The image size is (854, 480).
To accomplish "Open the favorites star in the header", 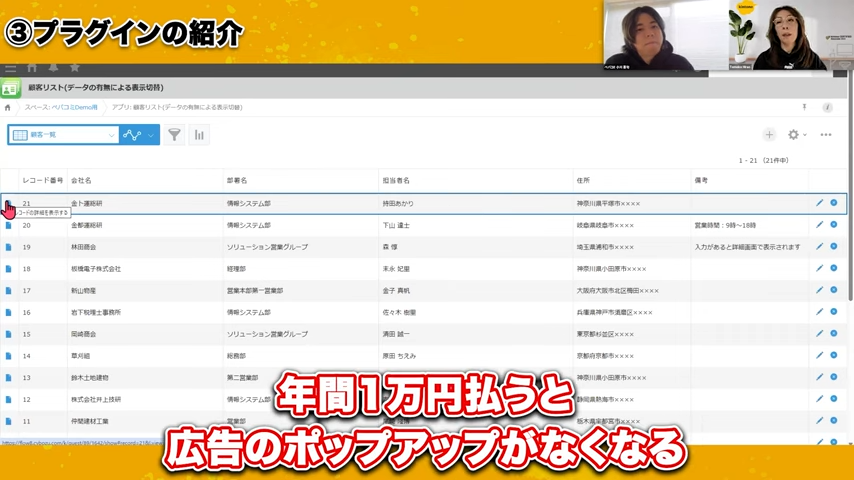I will coord(75,68).
